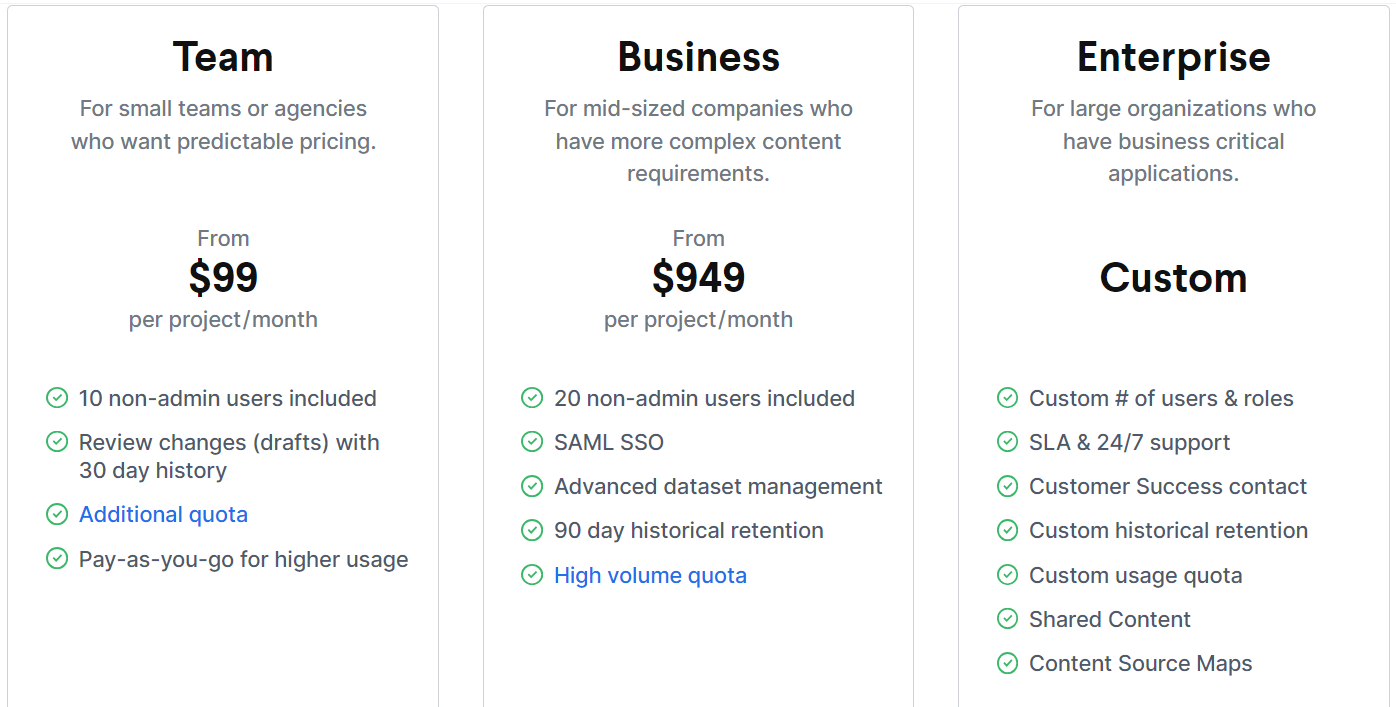The width and height of the screenshot is (1396, 707).
Task: Click the $949 Business price
Action: [x=698, y=277]
